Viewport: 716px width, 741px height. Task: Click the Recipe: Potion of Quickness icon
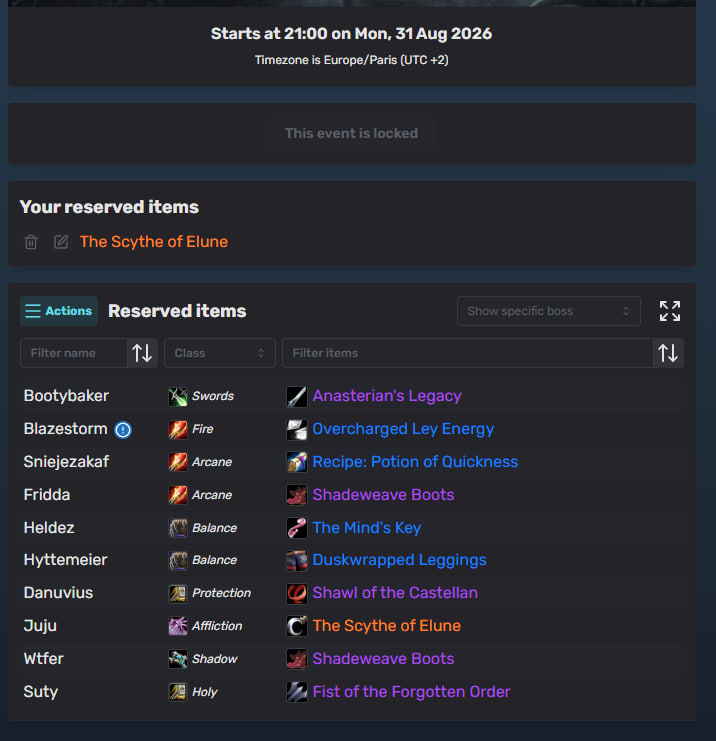[x=297, y=462]
